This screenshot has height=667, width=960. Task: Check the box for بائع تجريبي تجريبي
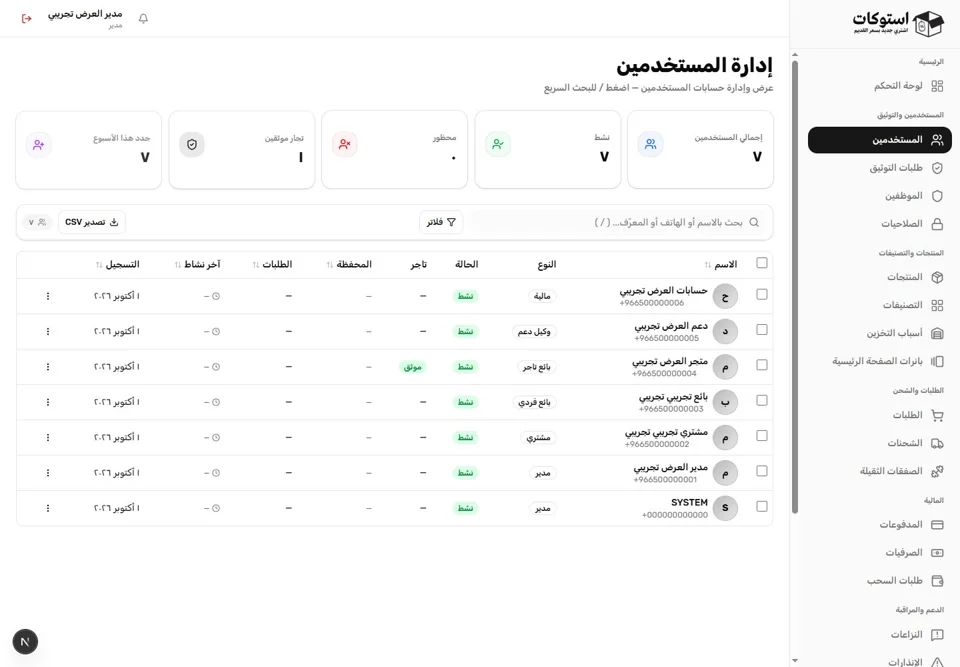[762, 400]
